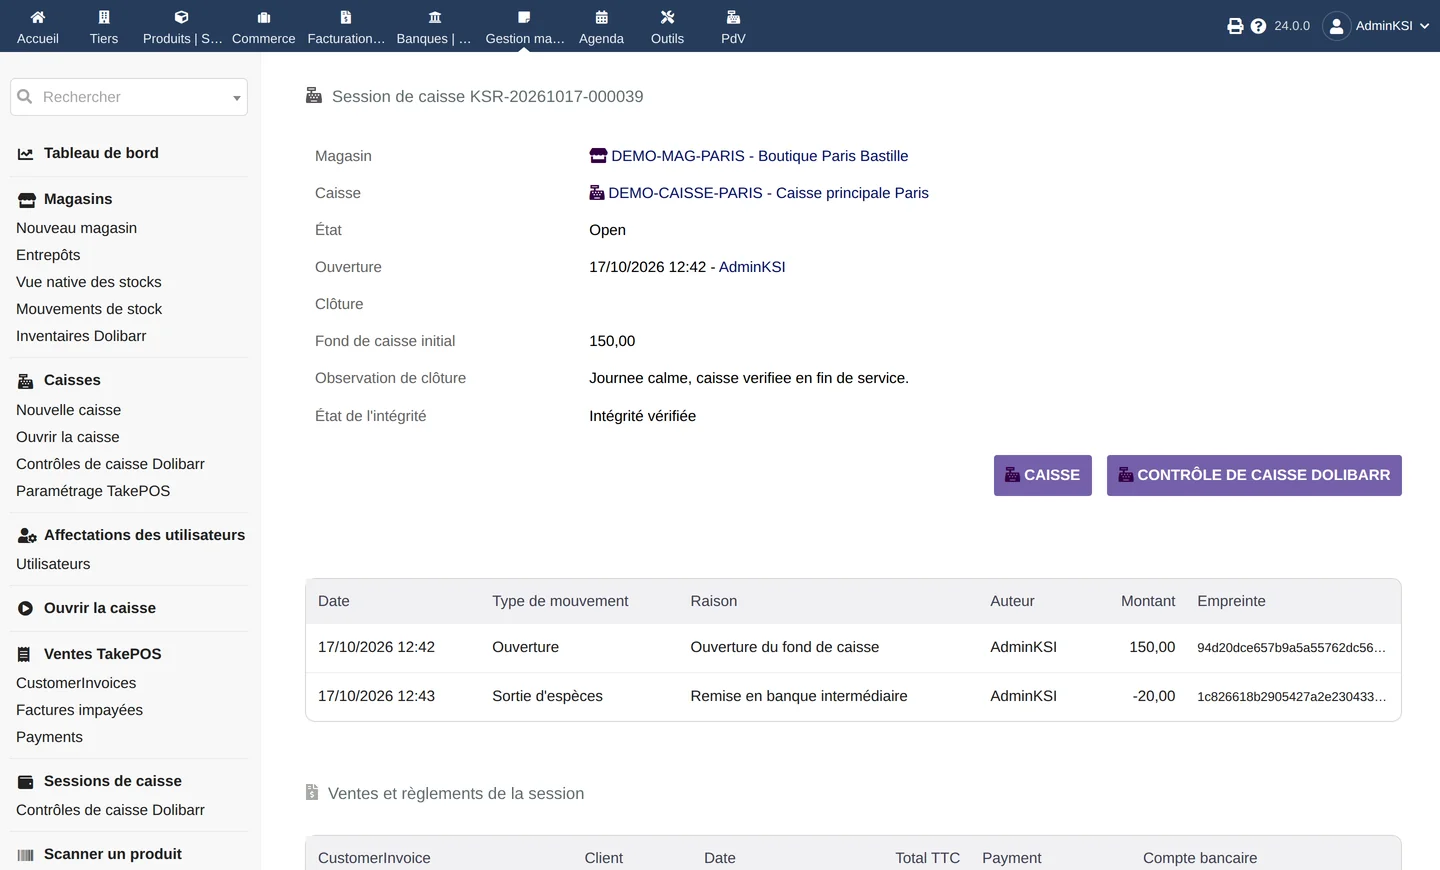Image resolution: width=1440 pixels, height=870 pixels.
Task: Click the Affectations des utilisateurs users icon
Action: coord(27,536)
